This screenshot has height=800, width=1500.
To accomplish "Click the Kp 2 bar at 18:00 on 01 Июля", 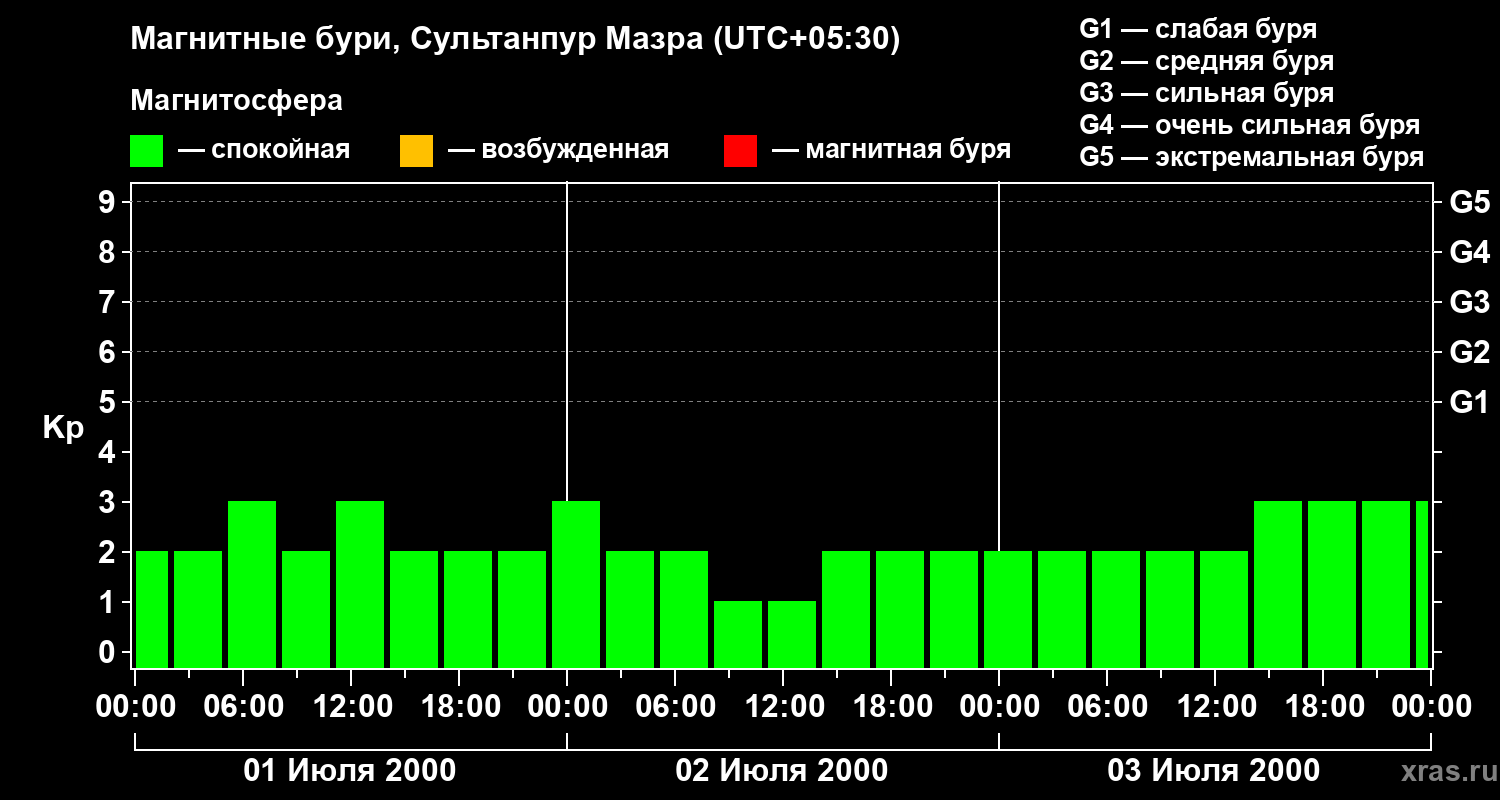I will click(468, 609).
